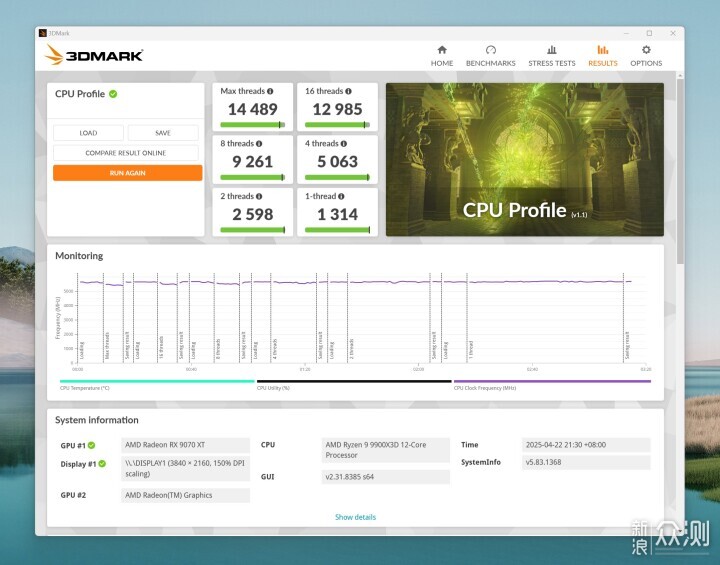The width and height of the screenshot is (720, 565).
Task: Click the AMD Ryzen 9 9900X3D processor field
Action: pyautogui.click(x=386, y=450)
